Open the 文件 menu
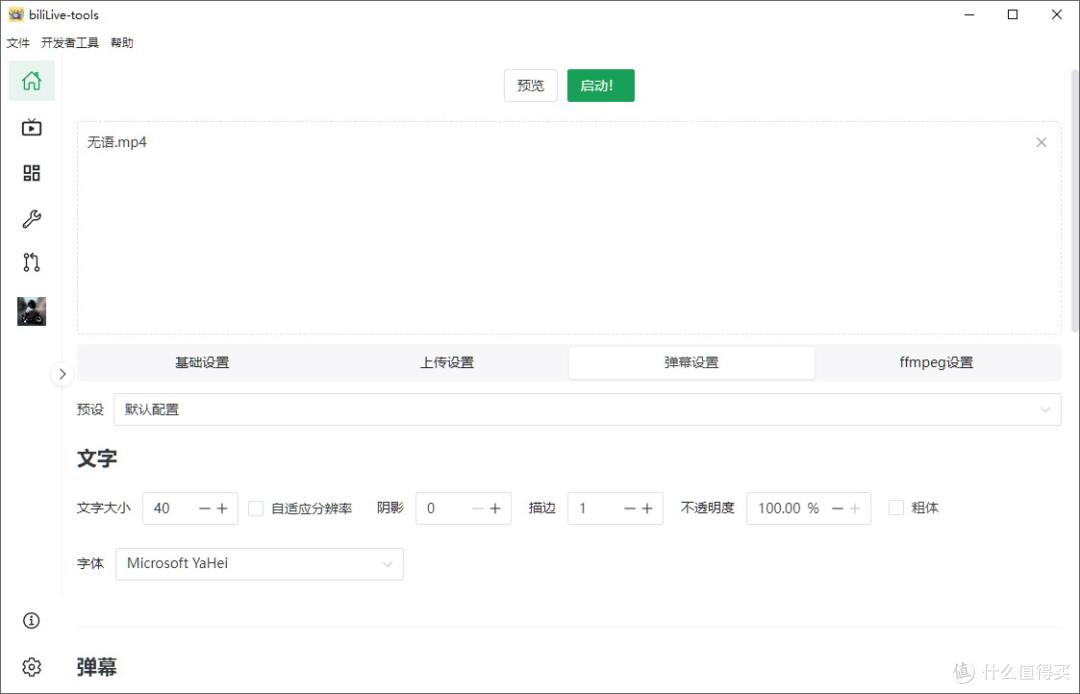1080x694 pixels. coord(18,42)
